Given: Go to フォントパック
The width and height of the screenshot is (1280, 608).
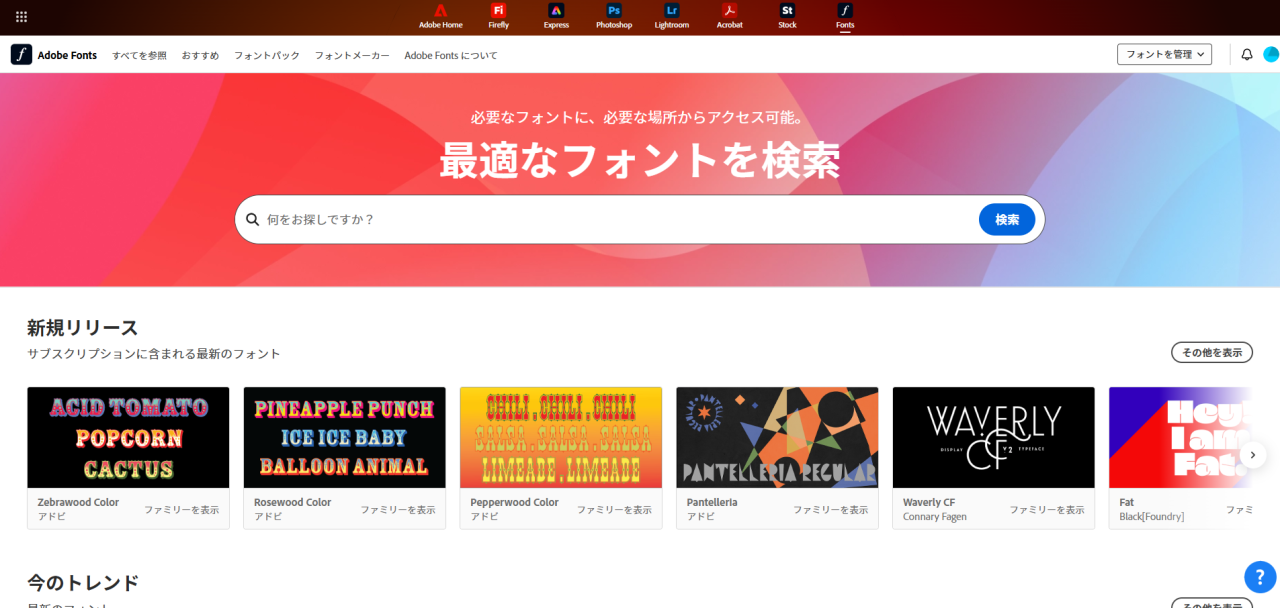Looking at the screenshot, I should coord(267,55).
